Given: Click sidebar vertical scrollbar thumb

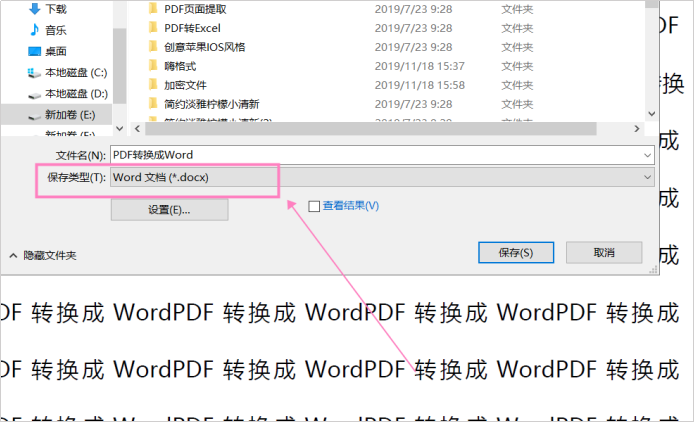Looking at the screenshot, I should click(x=119, y=65).
